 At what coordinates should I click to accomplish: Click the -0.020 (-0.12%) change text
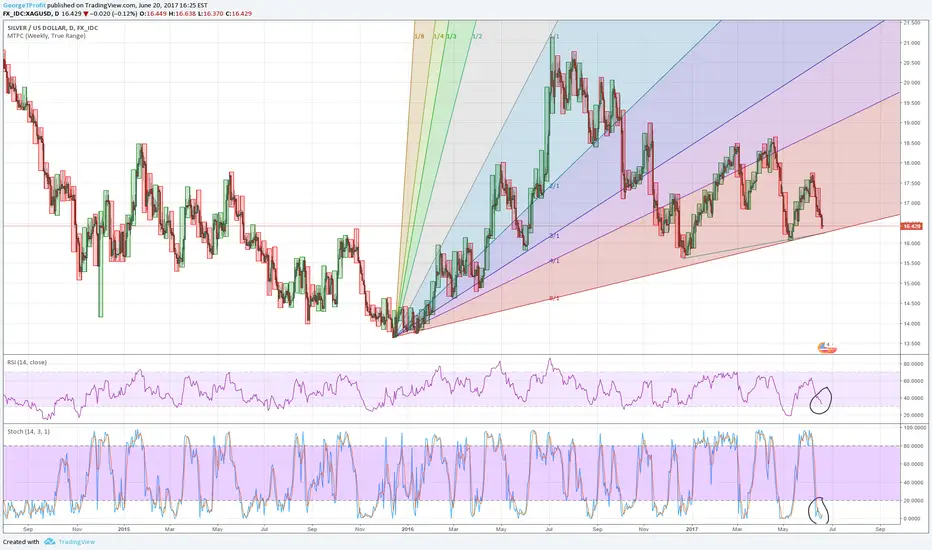pyautogui.click(x=114, y=13)
